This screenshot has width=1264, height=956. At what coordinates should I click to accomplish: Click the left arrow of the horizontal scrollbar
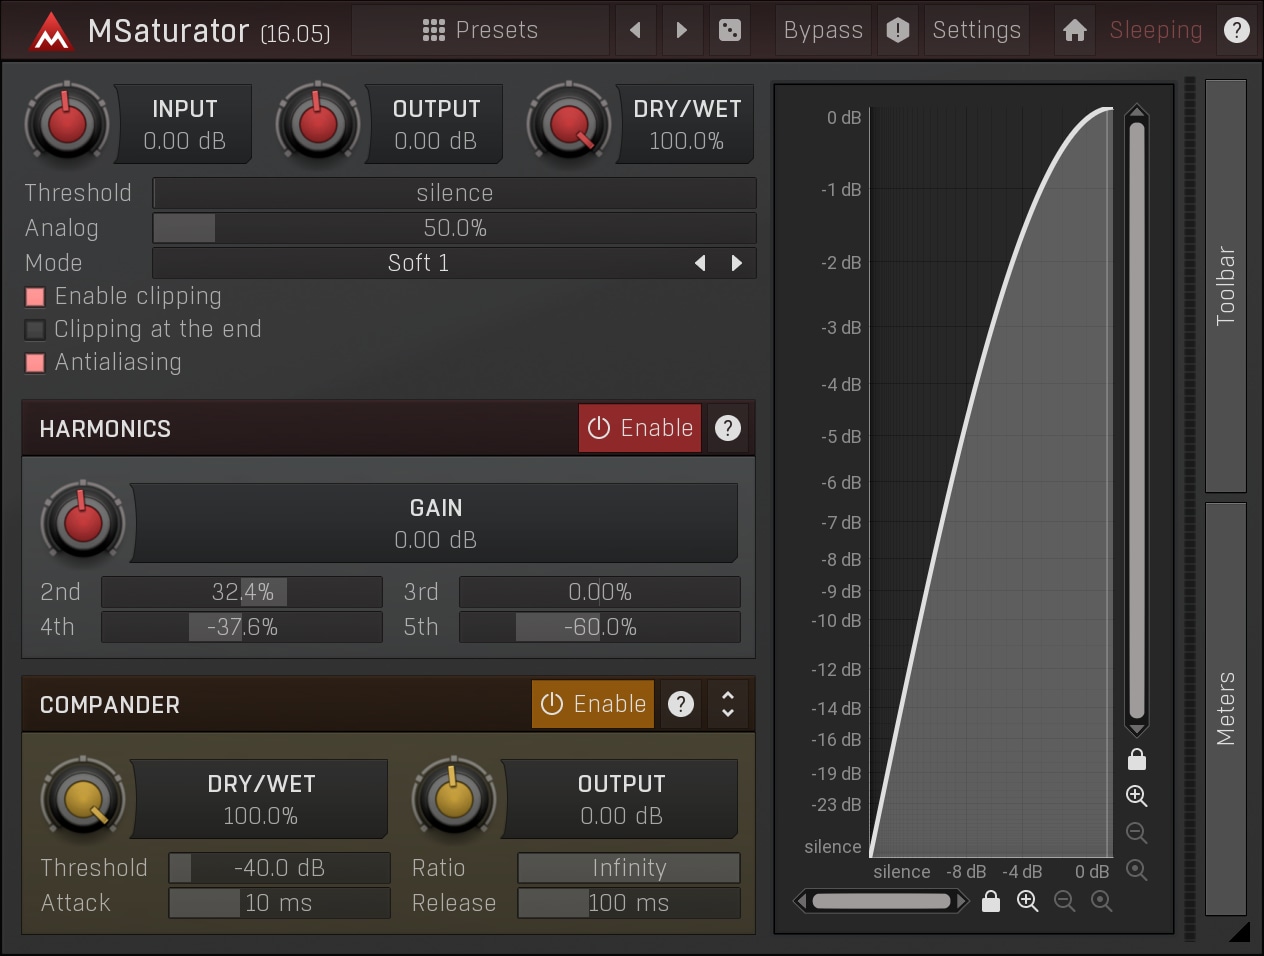801,901
